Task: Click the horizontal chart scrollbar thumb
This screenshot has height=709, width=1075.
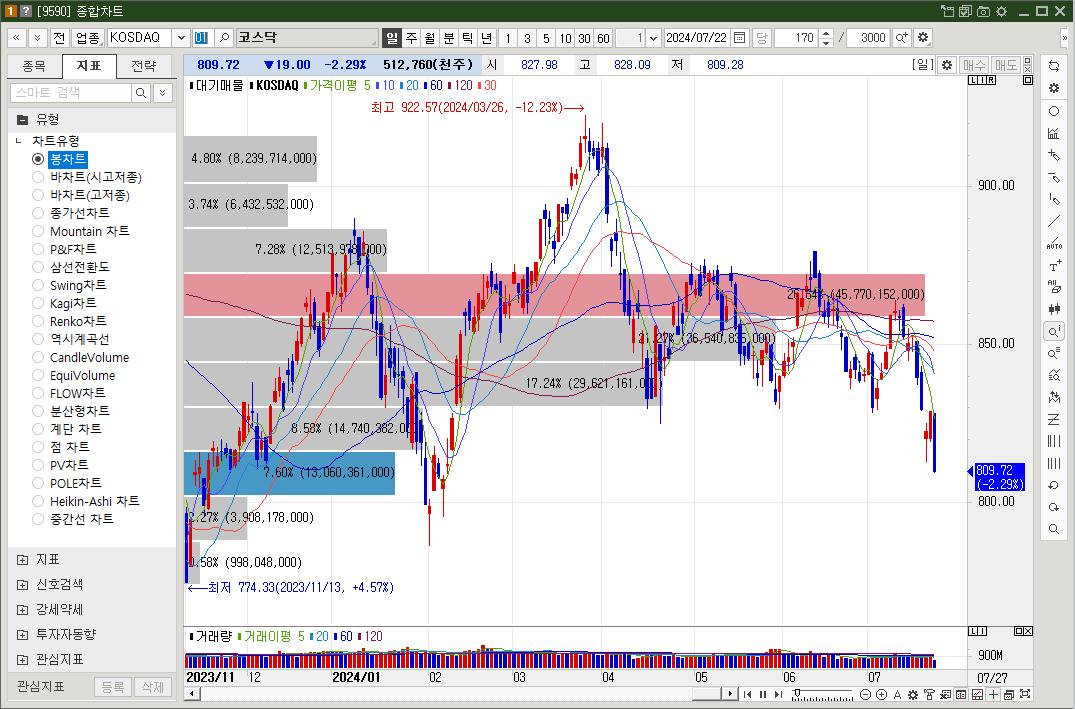Action: pyautogui.click(x=708, y=694)
